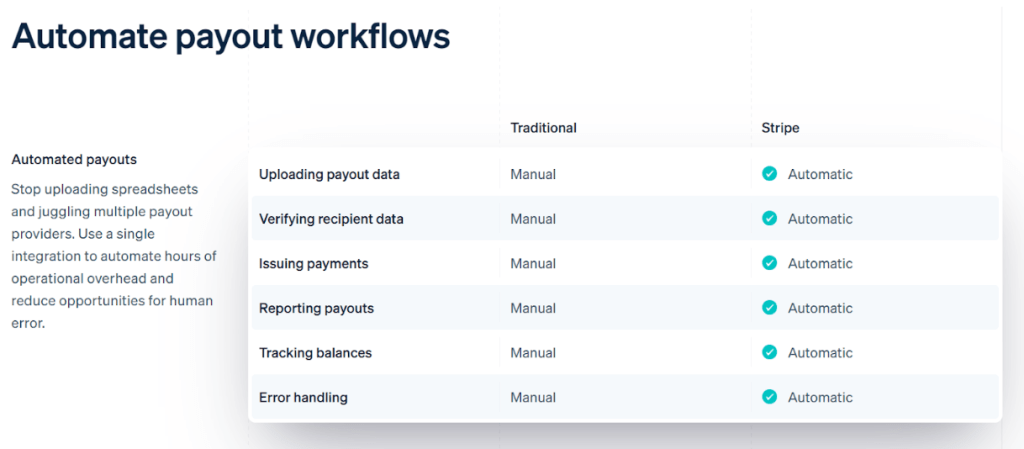Click the checkmark icon in Tracking balances row
Viewport: 1024px width, 449px height.
[769, 352]
